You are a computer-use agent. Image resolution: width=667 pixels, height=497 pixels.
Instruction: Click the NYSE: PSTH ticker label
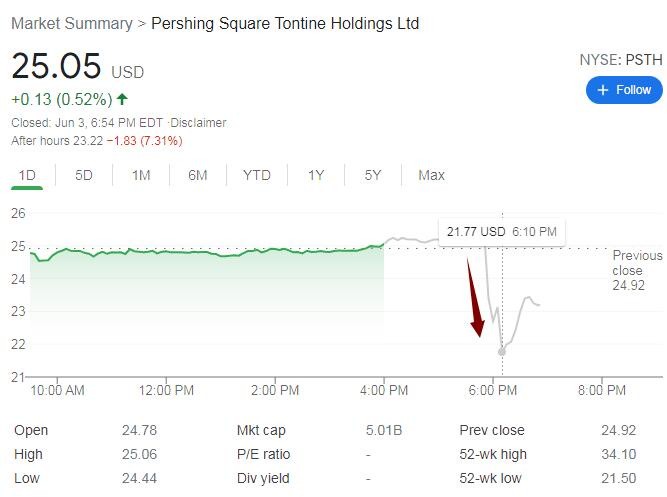tap(620, 60)
